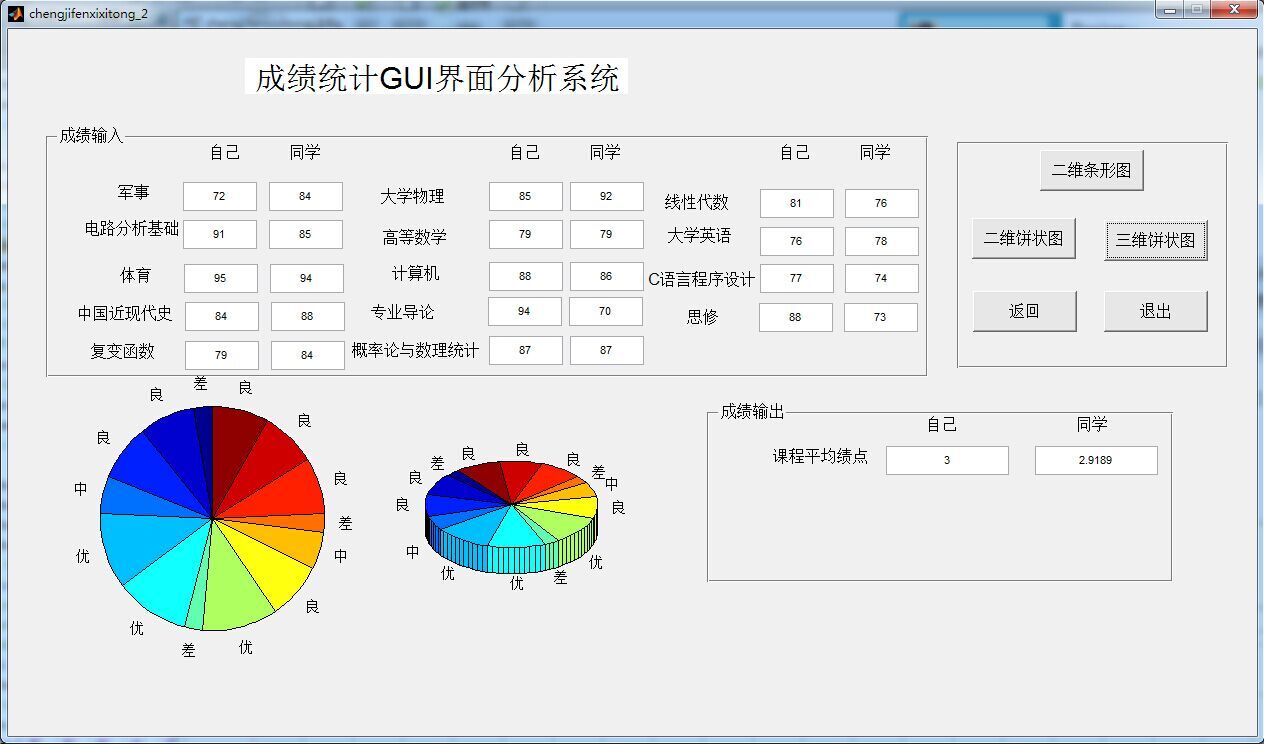Click own 课程平均绩点 output field
Image resolution: width=1264 pixels, height=744 pixels.
[x=947, y=460]
